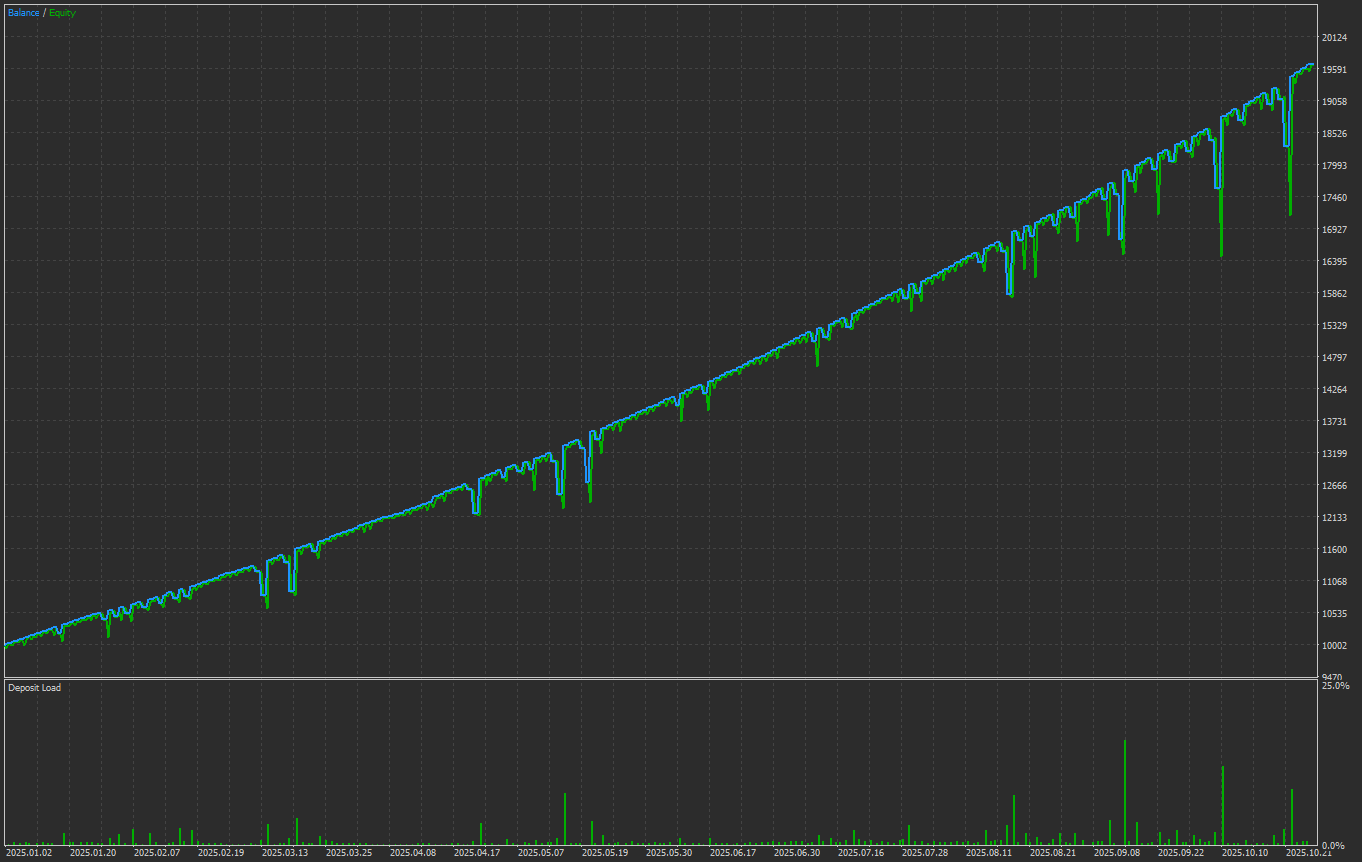Select the 2025.03.25 date on the axis
This screenshot has width=1362, height=862.
[349, 853]
